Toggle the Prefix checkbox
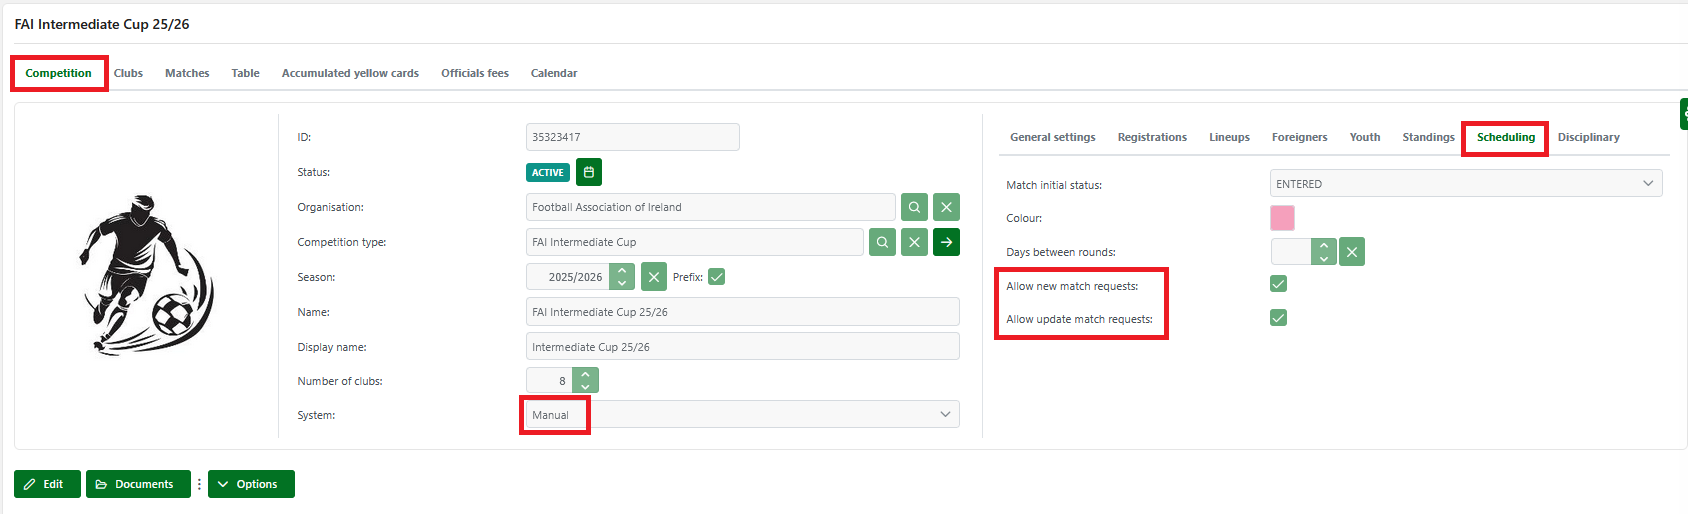The width and height of the screenshot is (1688, 514). tap(716, 277)
